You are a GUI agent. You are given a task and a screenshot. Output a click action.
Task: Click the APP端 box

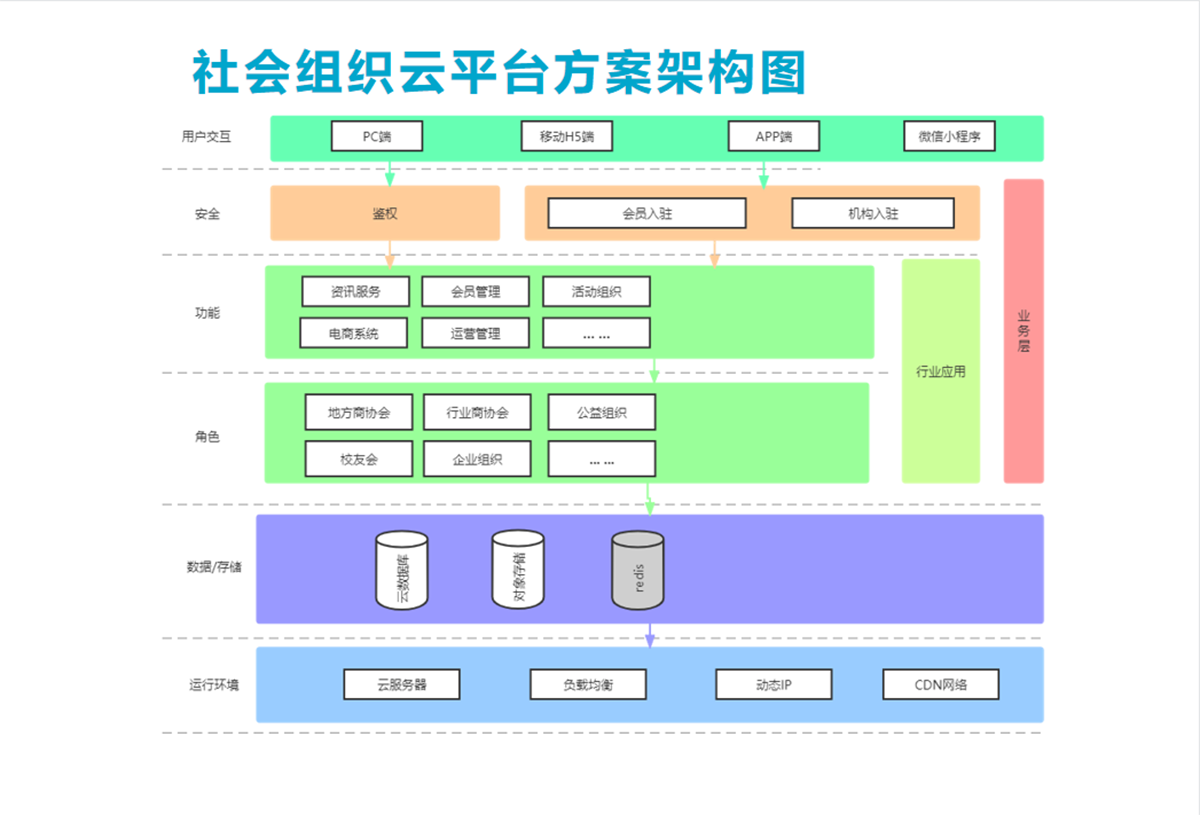774,136
